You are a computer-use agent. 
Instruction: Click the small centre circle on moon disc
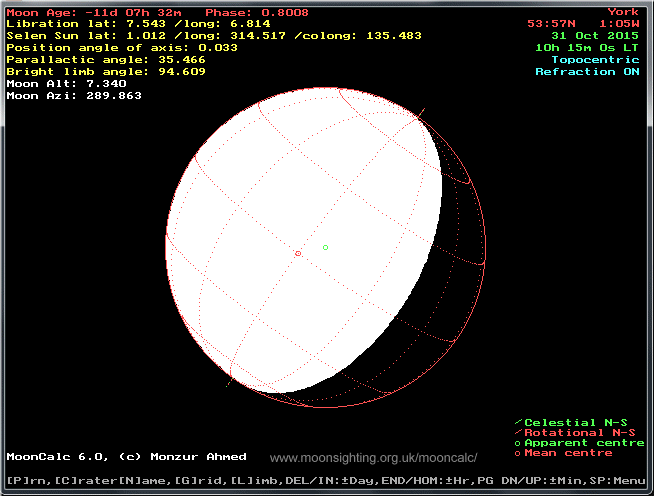click(298, 254)
